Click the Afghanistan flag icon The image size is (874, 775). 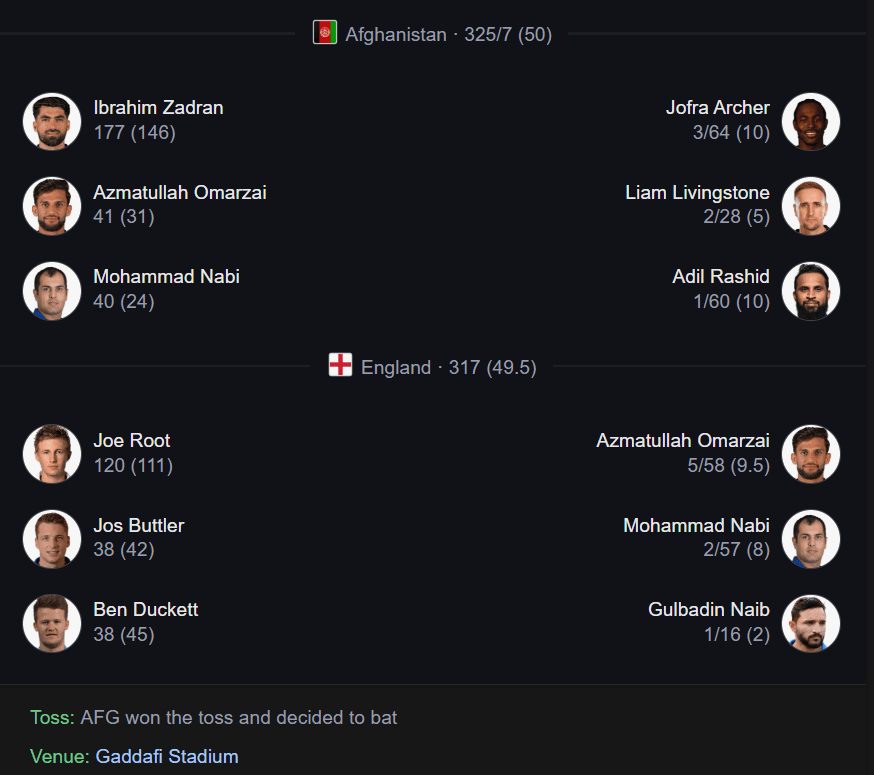coord(325,33)
